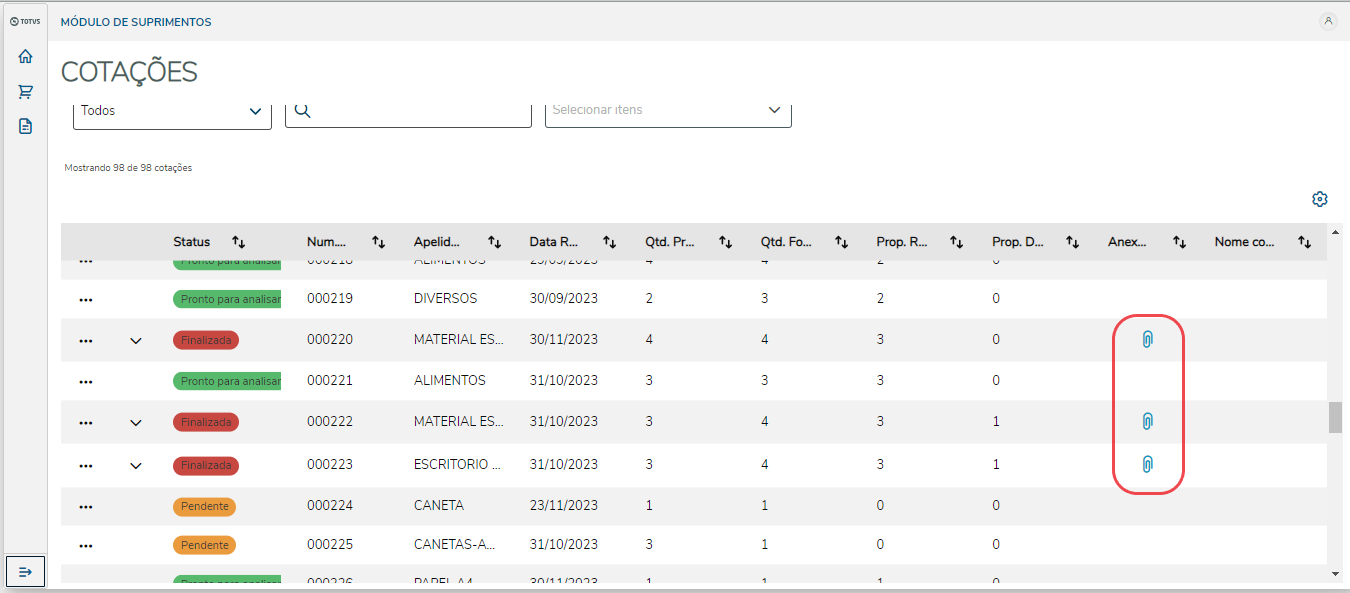
Task: Click the search magnifier icon
Action: [x=302, y=111]
